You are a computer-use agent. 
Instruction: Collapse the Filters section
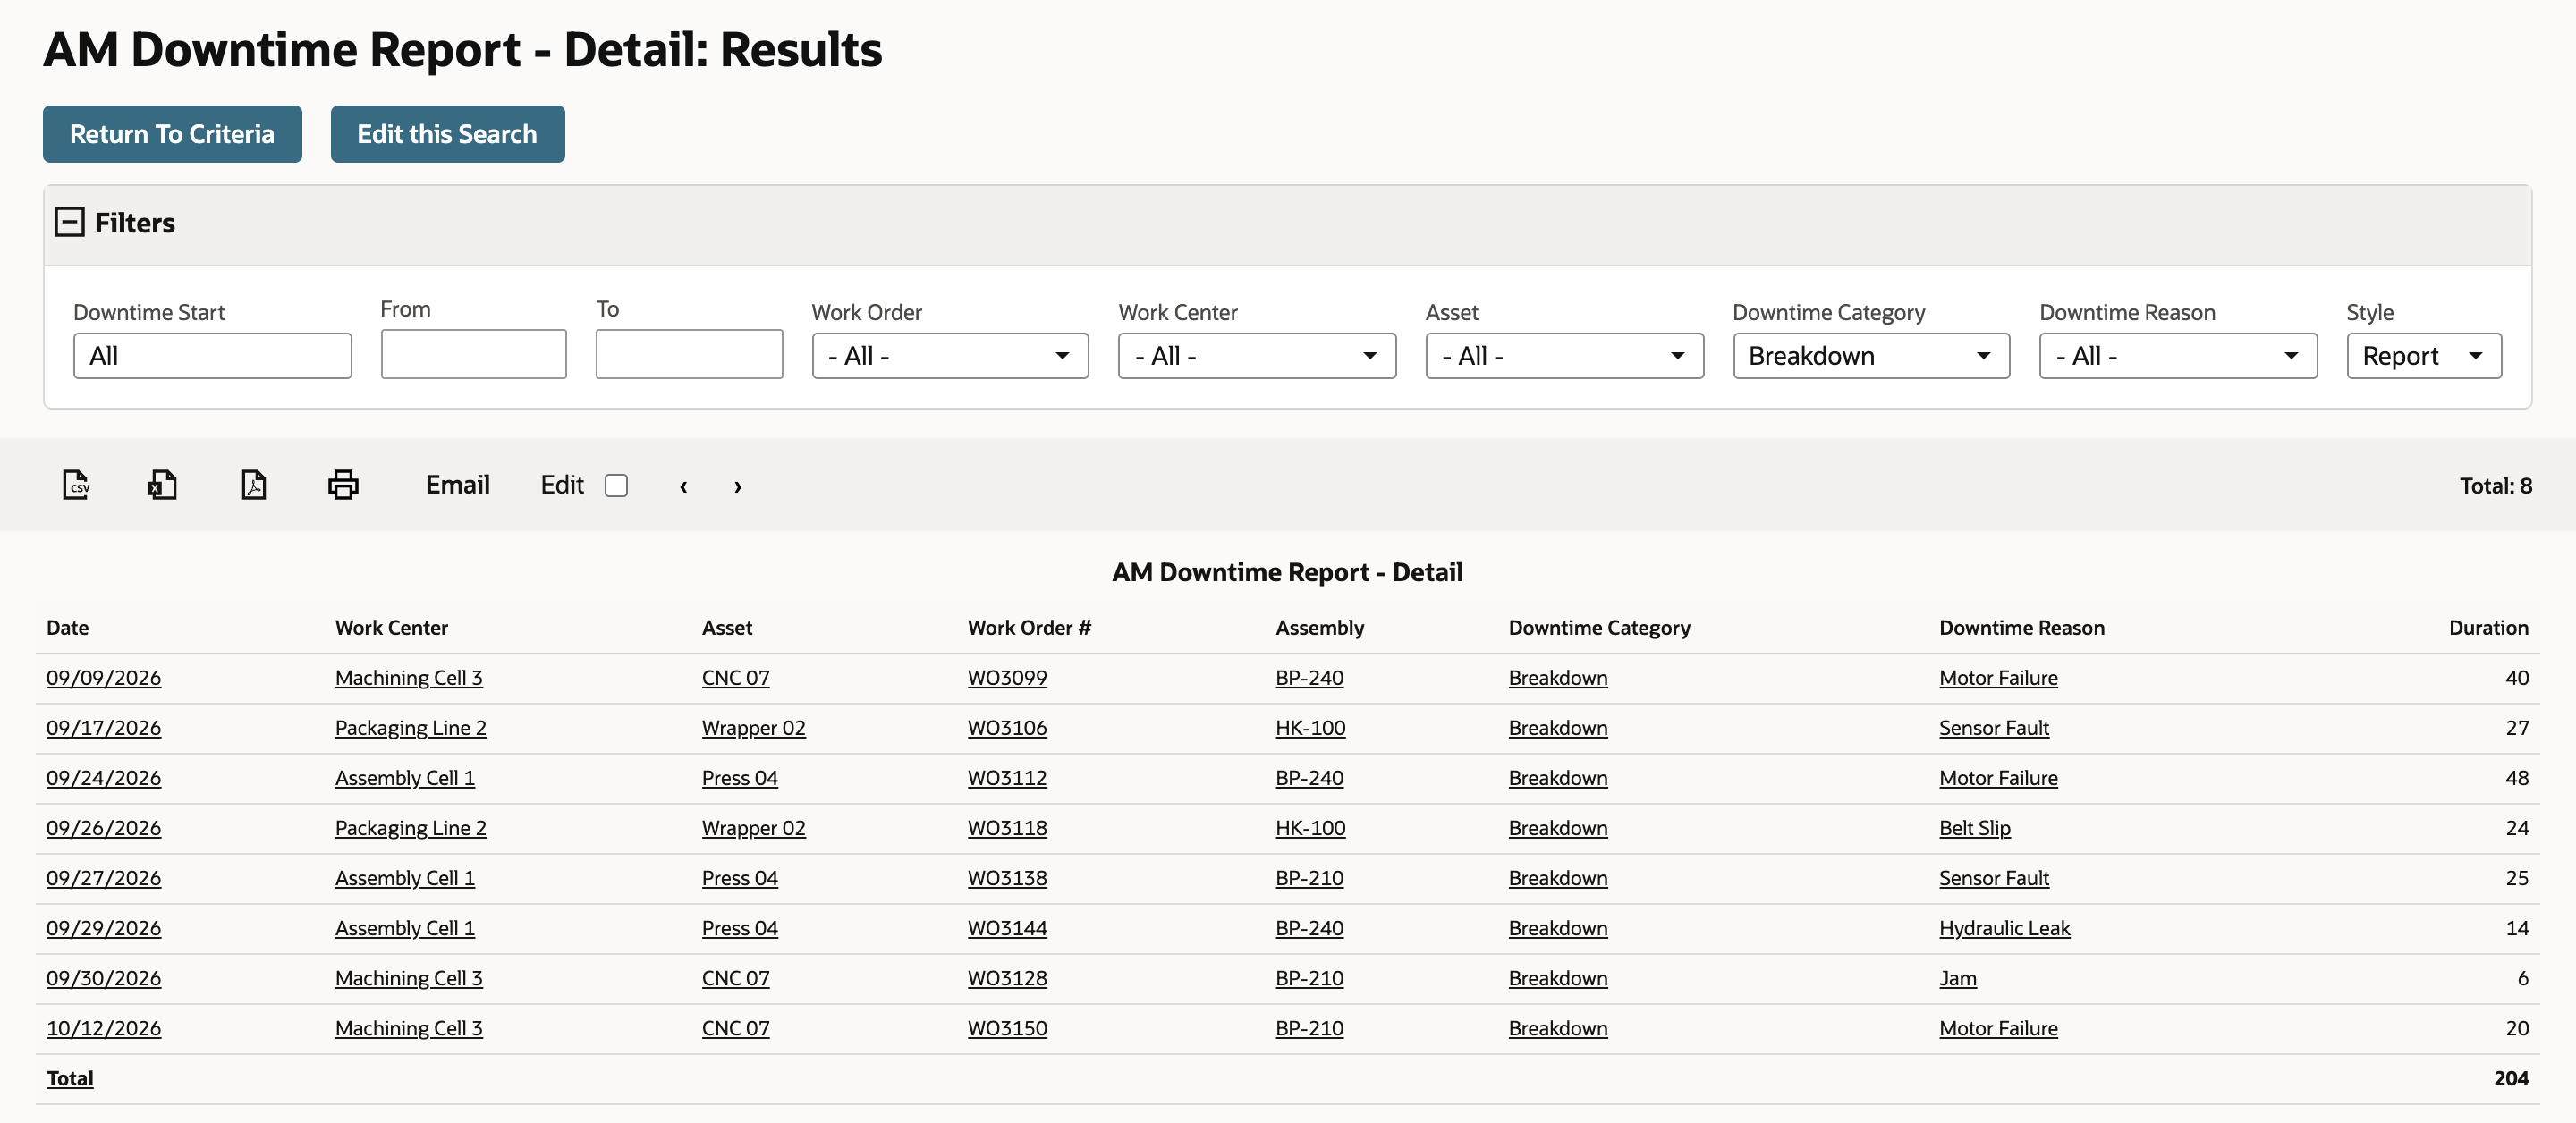(69, 222)
